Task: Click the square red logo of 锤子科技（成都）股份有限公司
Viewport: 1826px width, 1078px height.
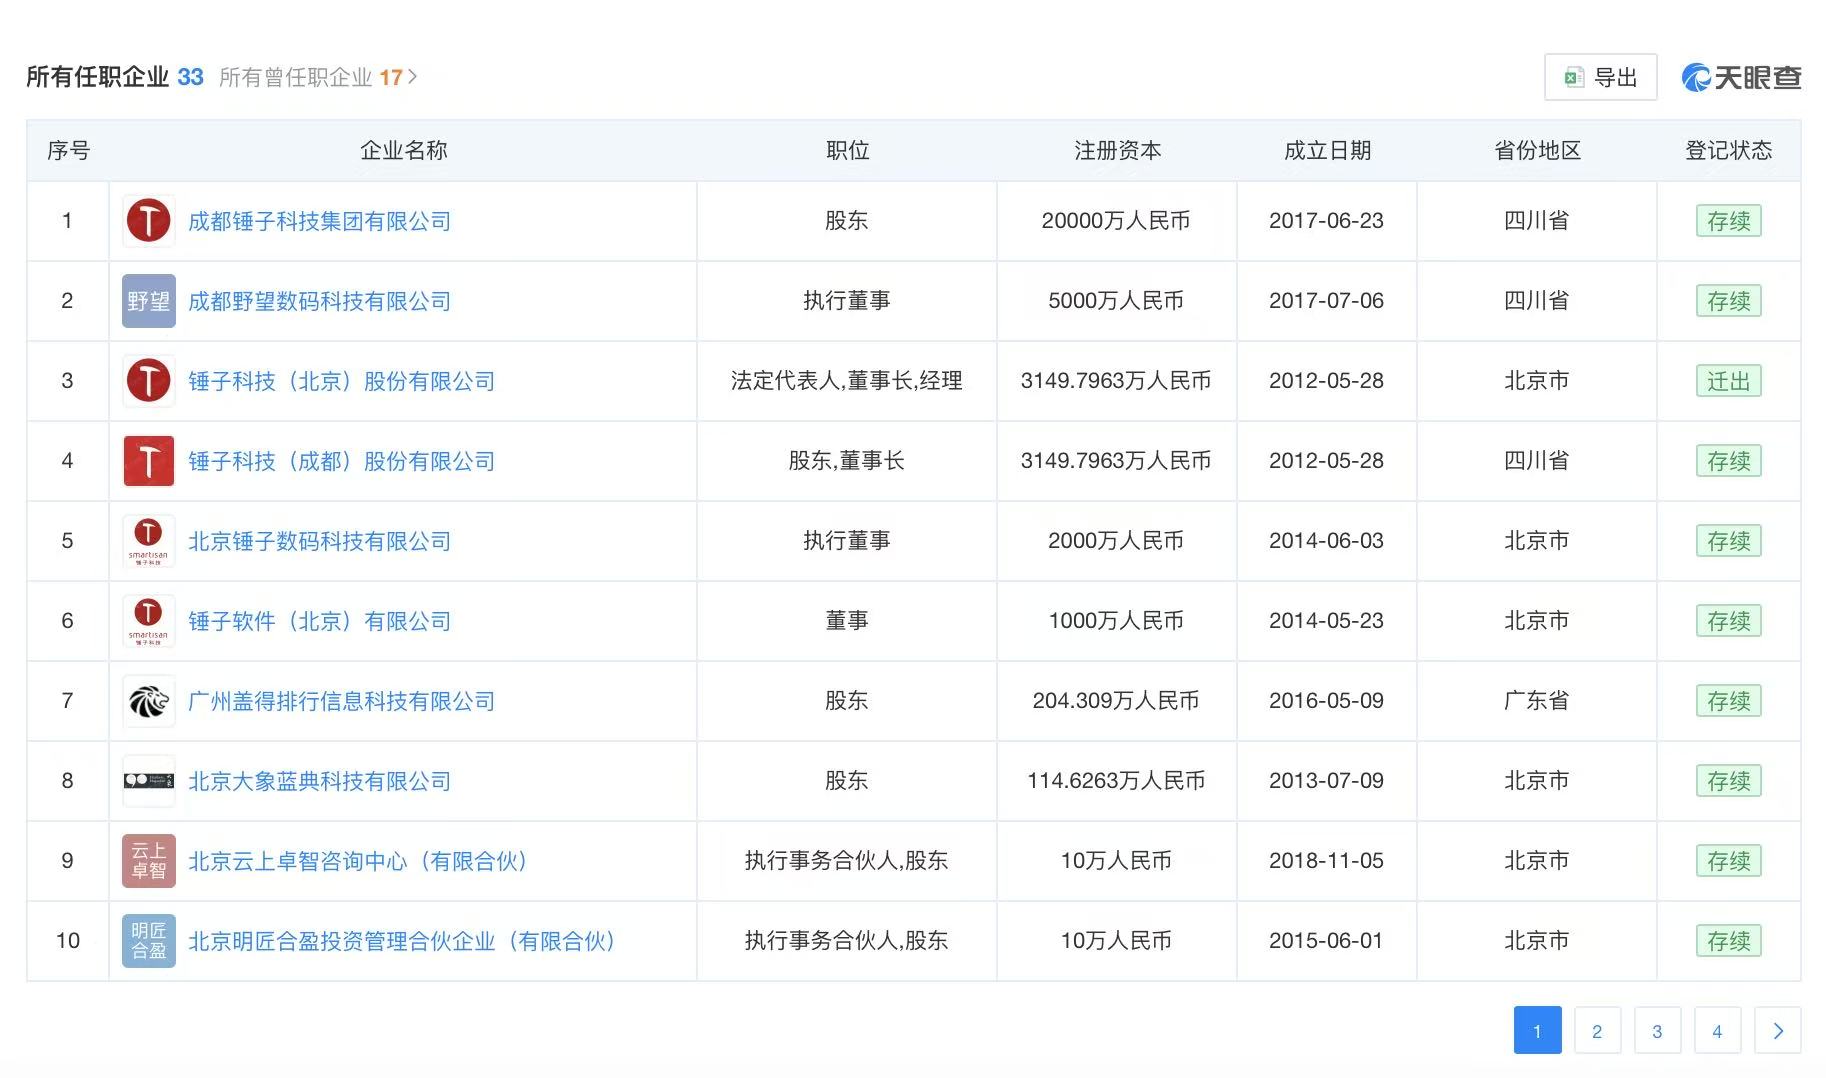Action: (148, 461)
